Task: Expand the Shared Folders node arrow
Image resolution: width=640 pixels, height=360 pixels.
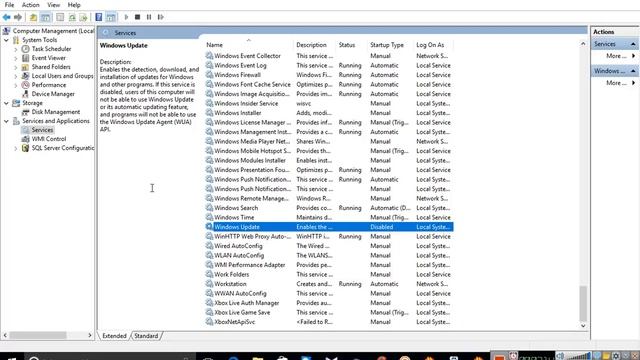Action: [16, 67]
